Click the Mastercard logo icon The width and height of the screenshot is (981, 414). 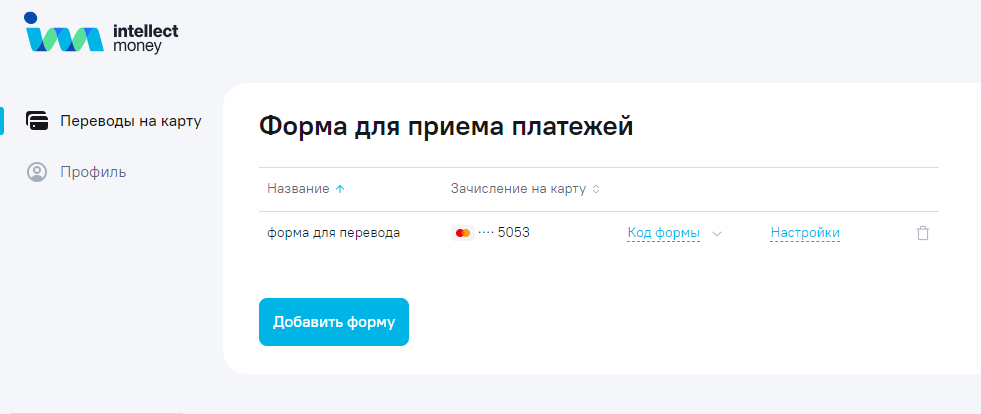coord(461,233)
